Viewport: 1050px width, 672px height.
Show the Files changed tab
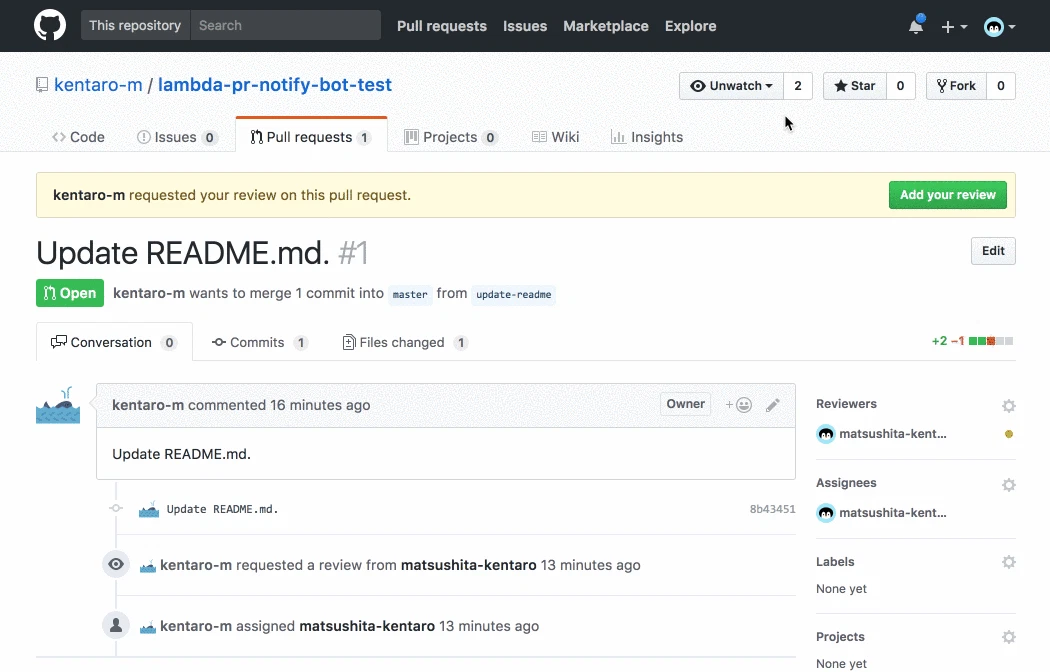coord(405,343)
